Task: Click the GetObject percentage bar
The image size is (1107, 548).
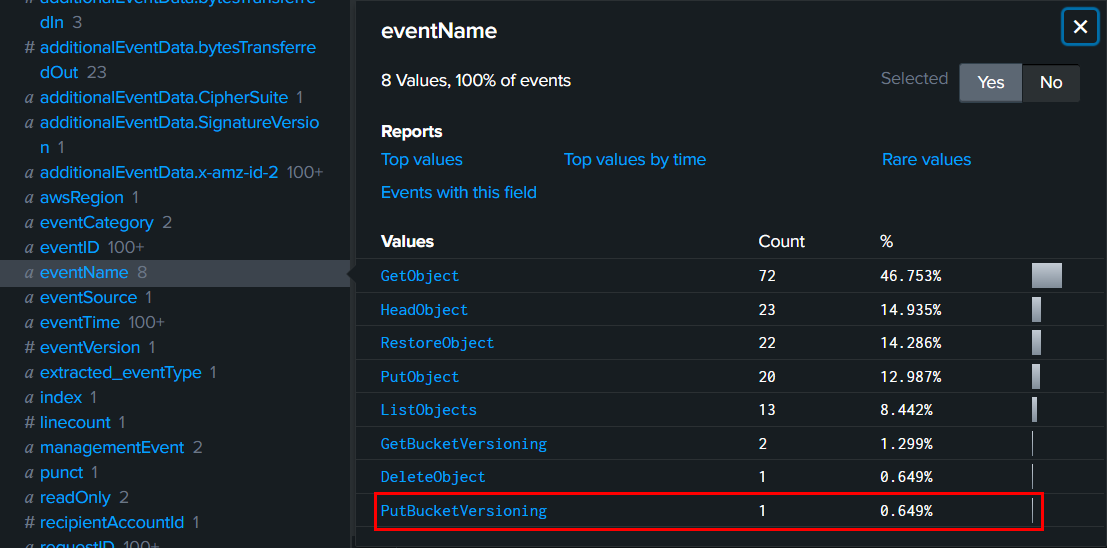Action: (x=1046, y=276)
